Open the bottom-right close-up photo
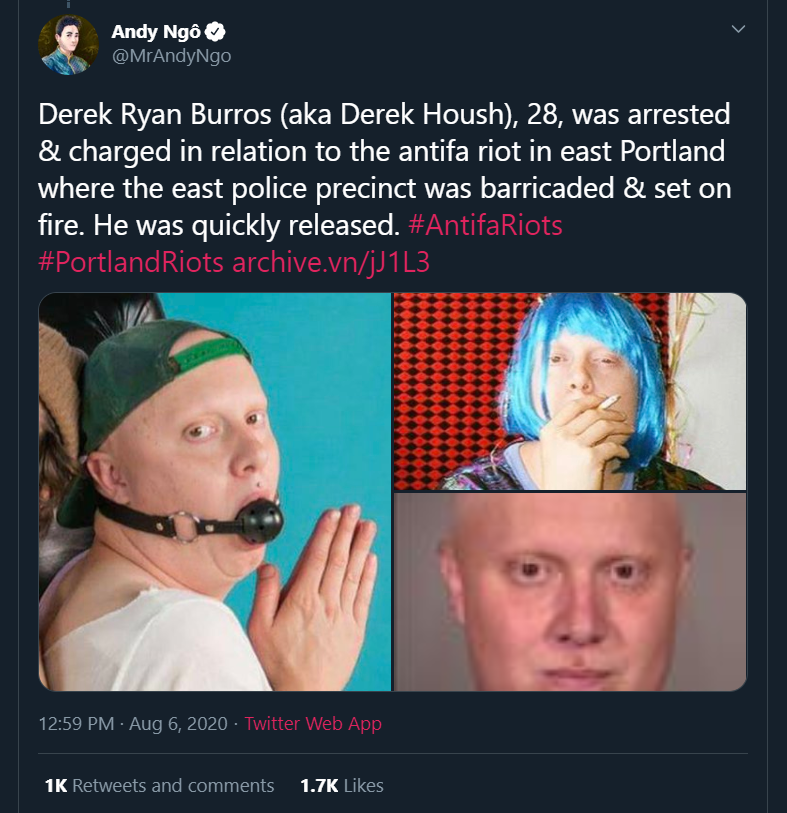The width and height of the screenshot is (787, 813). [x=570, y=592]
